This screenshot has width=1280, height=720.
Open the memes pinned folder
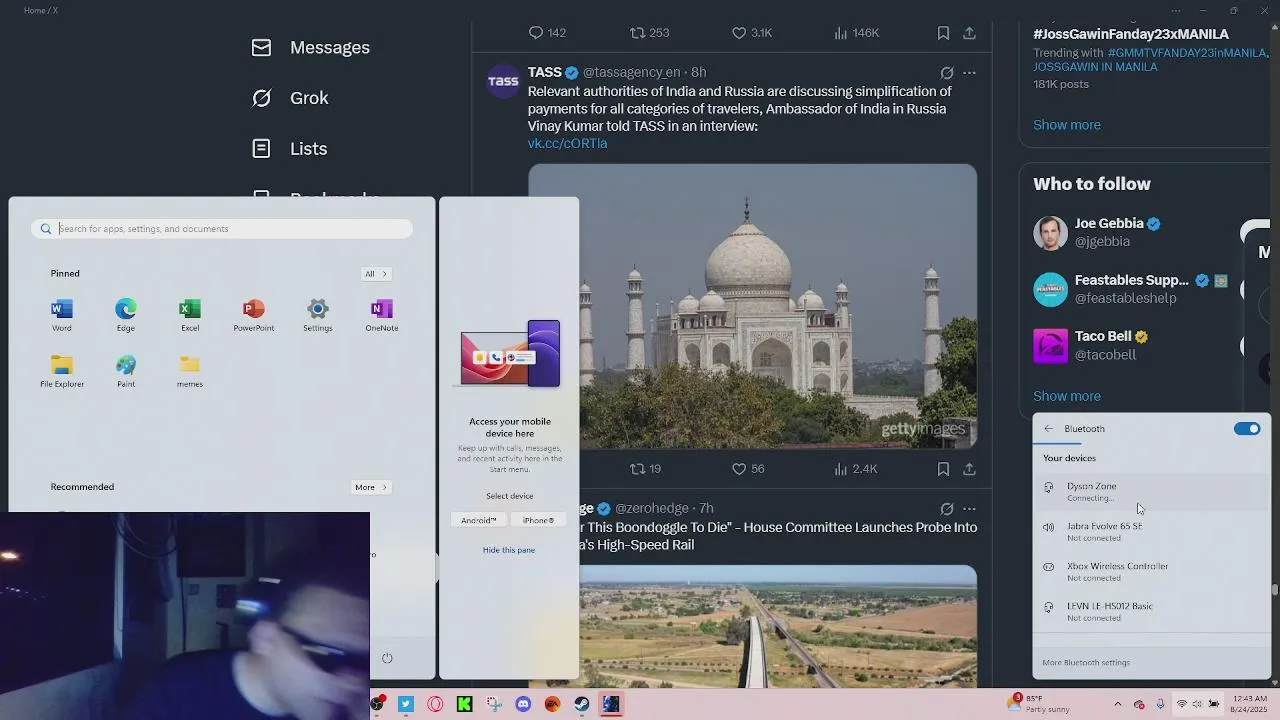tap(190, 371)
